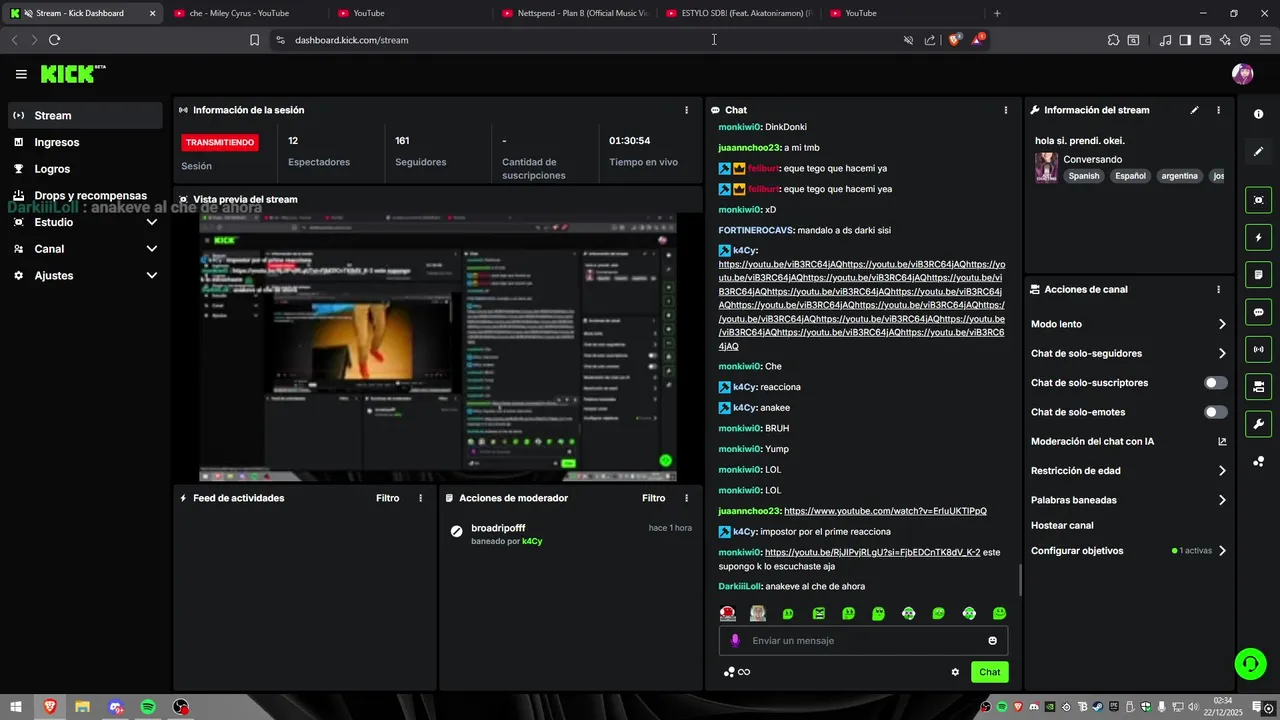Click the info icon in the right sidebar
Image resolution: width=1280 pixels, height=720 pixels.
pyautogui.click(x=1258, y=115)
